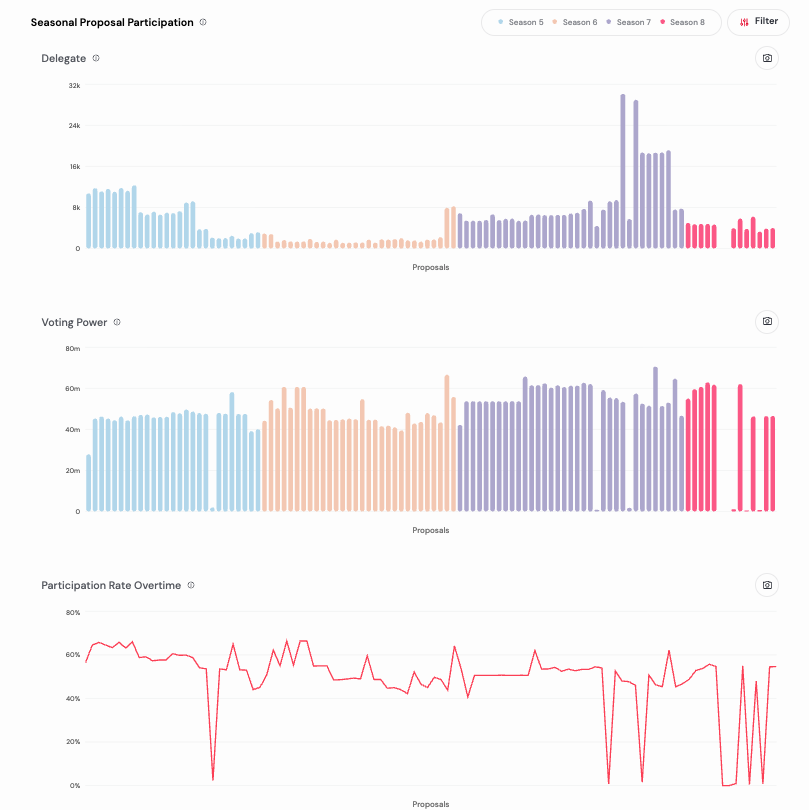This screenshot has height=810, width=809.
Task: Click the info icon beside Participation Rate Overtime
Action: pyautogui.click(x=191, y=585)
